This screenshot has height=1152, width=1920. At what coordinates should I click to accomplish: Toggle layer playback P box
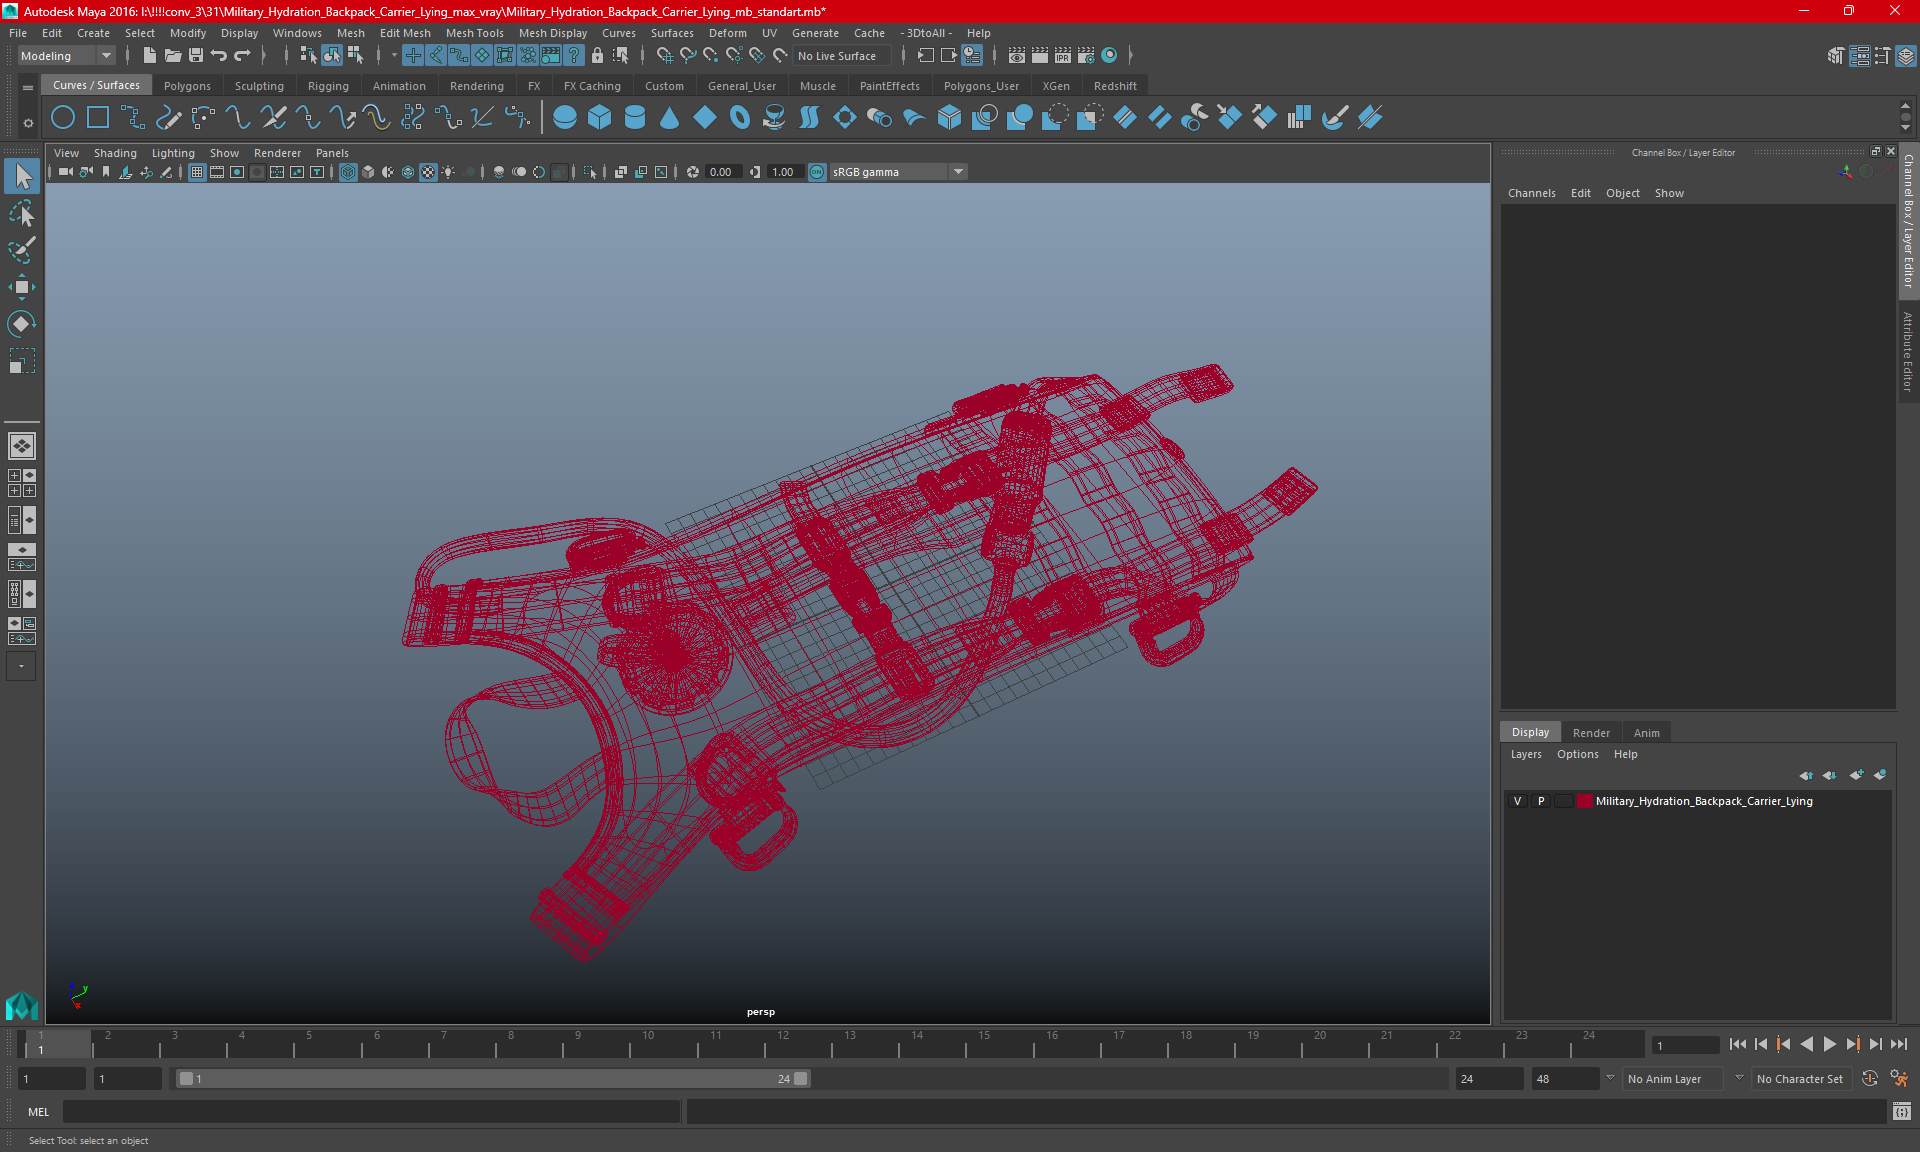1541,801
